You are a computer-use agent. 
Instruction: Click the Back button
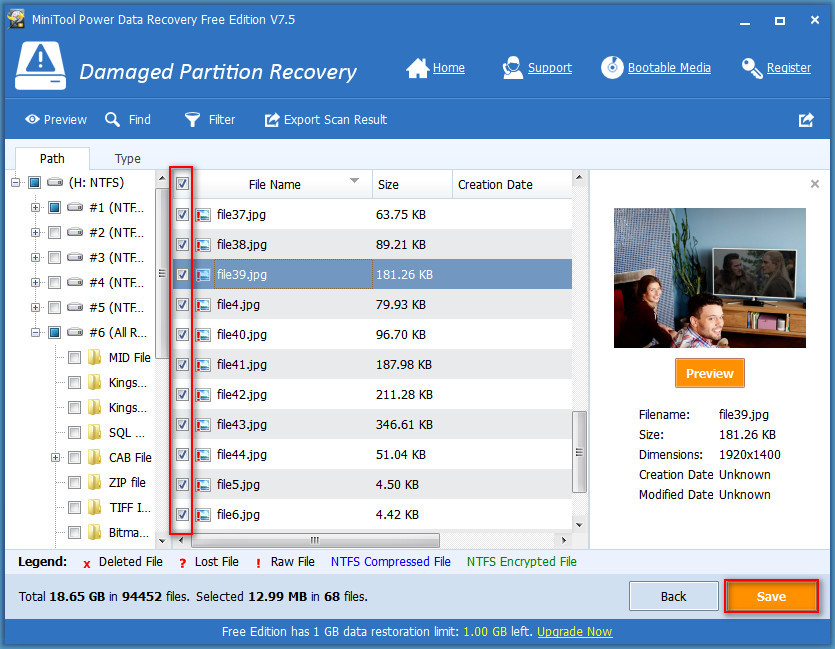point(674,596)
